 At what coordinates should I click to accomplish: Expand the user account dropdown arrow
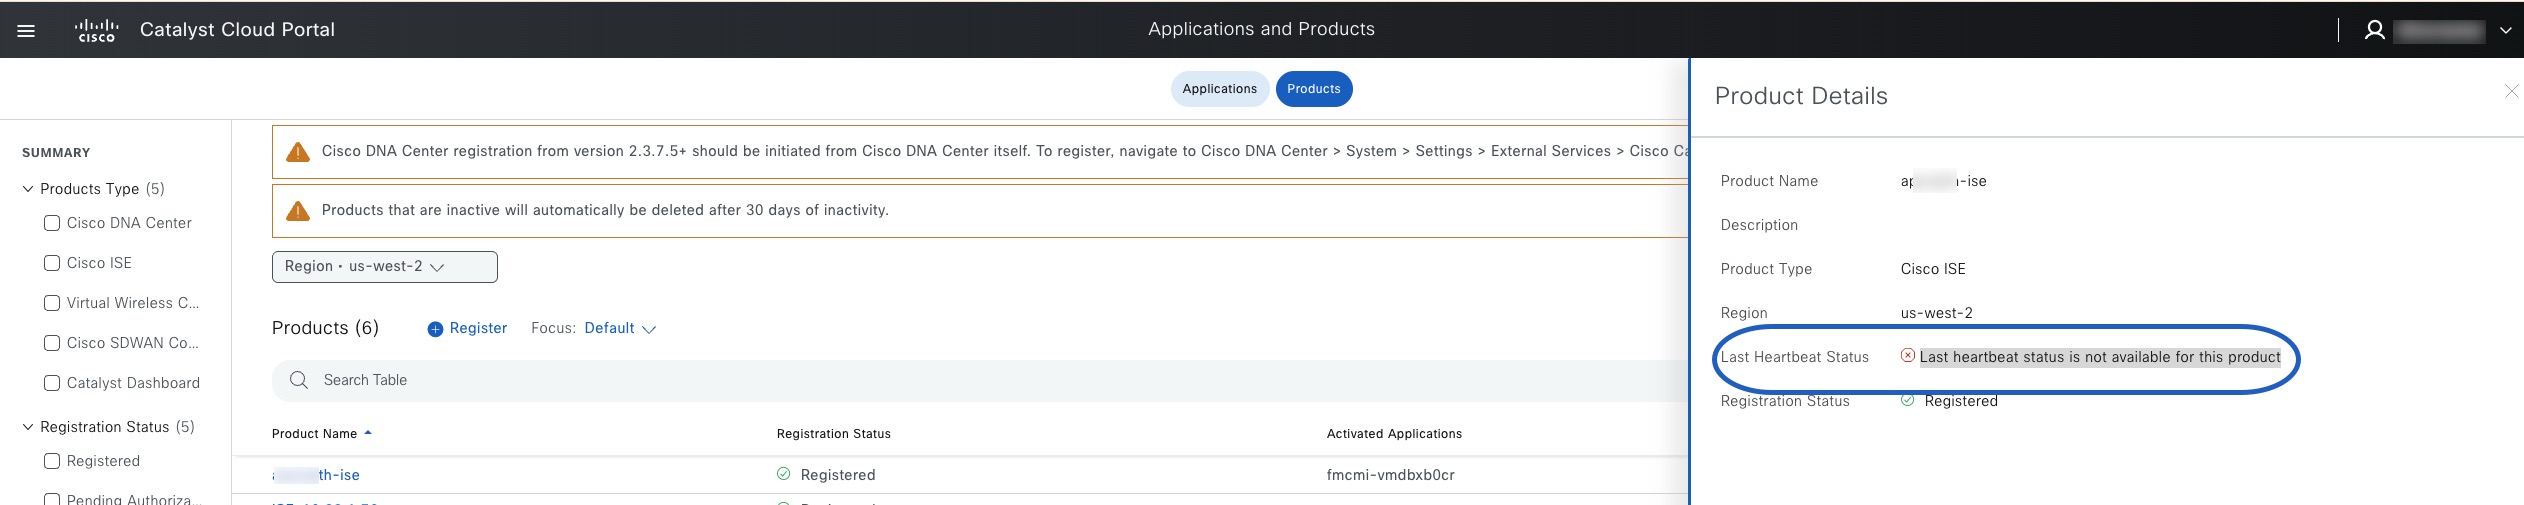[x=2505, y=30]
